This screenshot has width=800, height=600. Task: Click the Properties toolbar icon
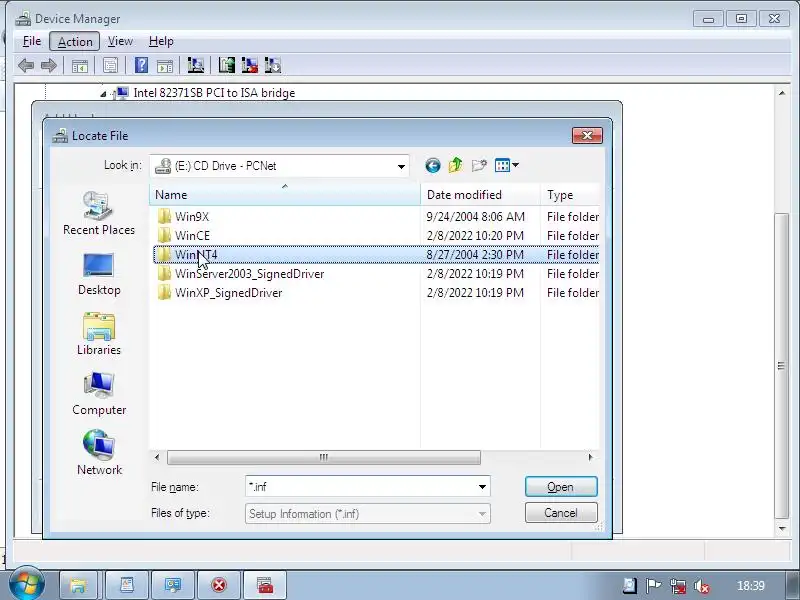click(110, 66)
